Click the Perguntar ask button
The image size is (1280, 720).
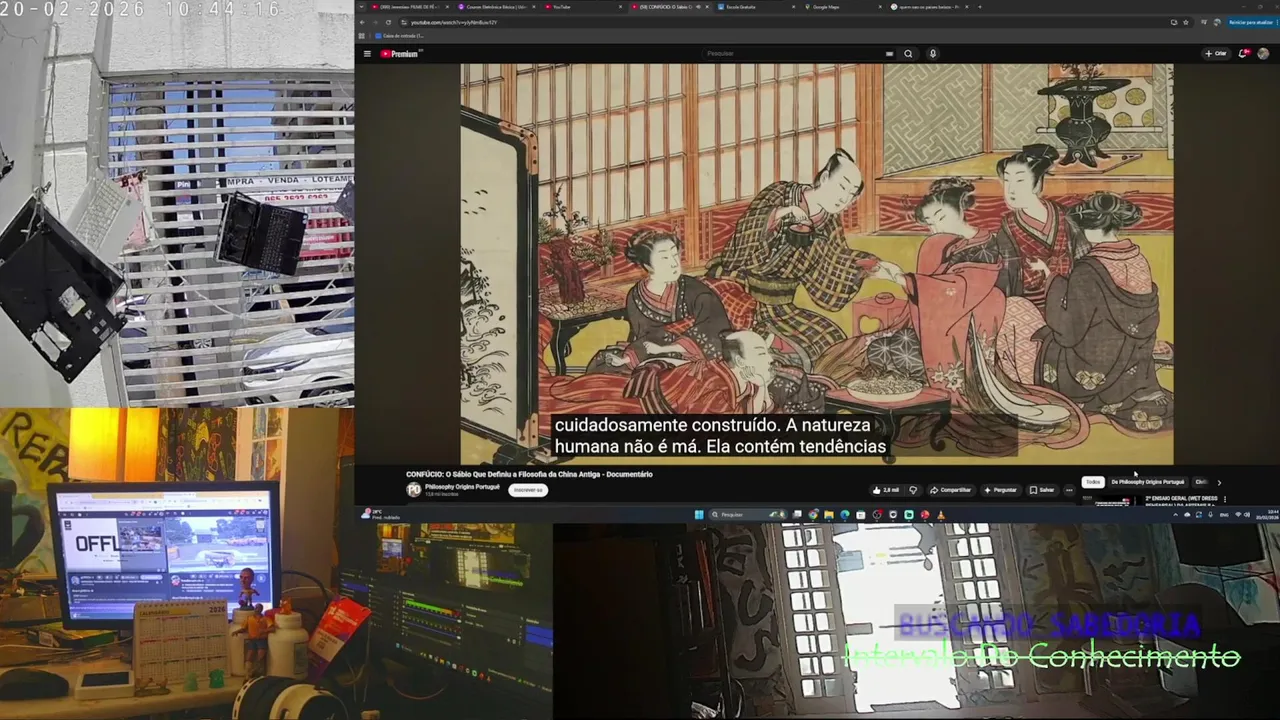[1000, 490]
